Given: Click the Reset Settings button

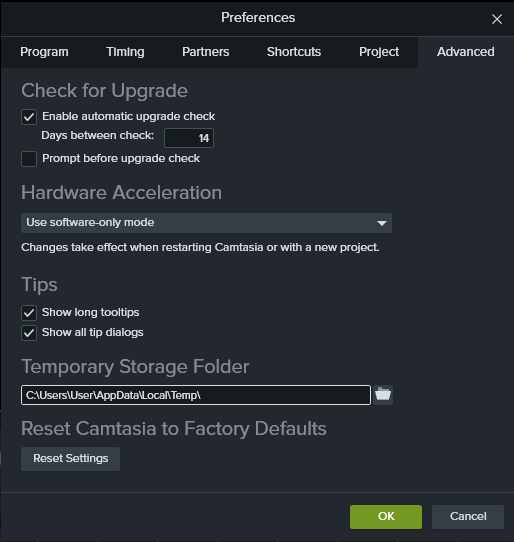Looking at the screenshot, I should click(71, 459).
